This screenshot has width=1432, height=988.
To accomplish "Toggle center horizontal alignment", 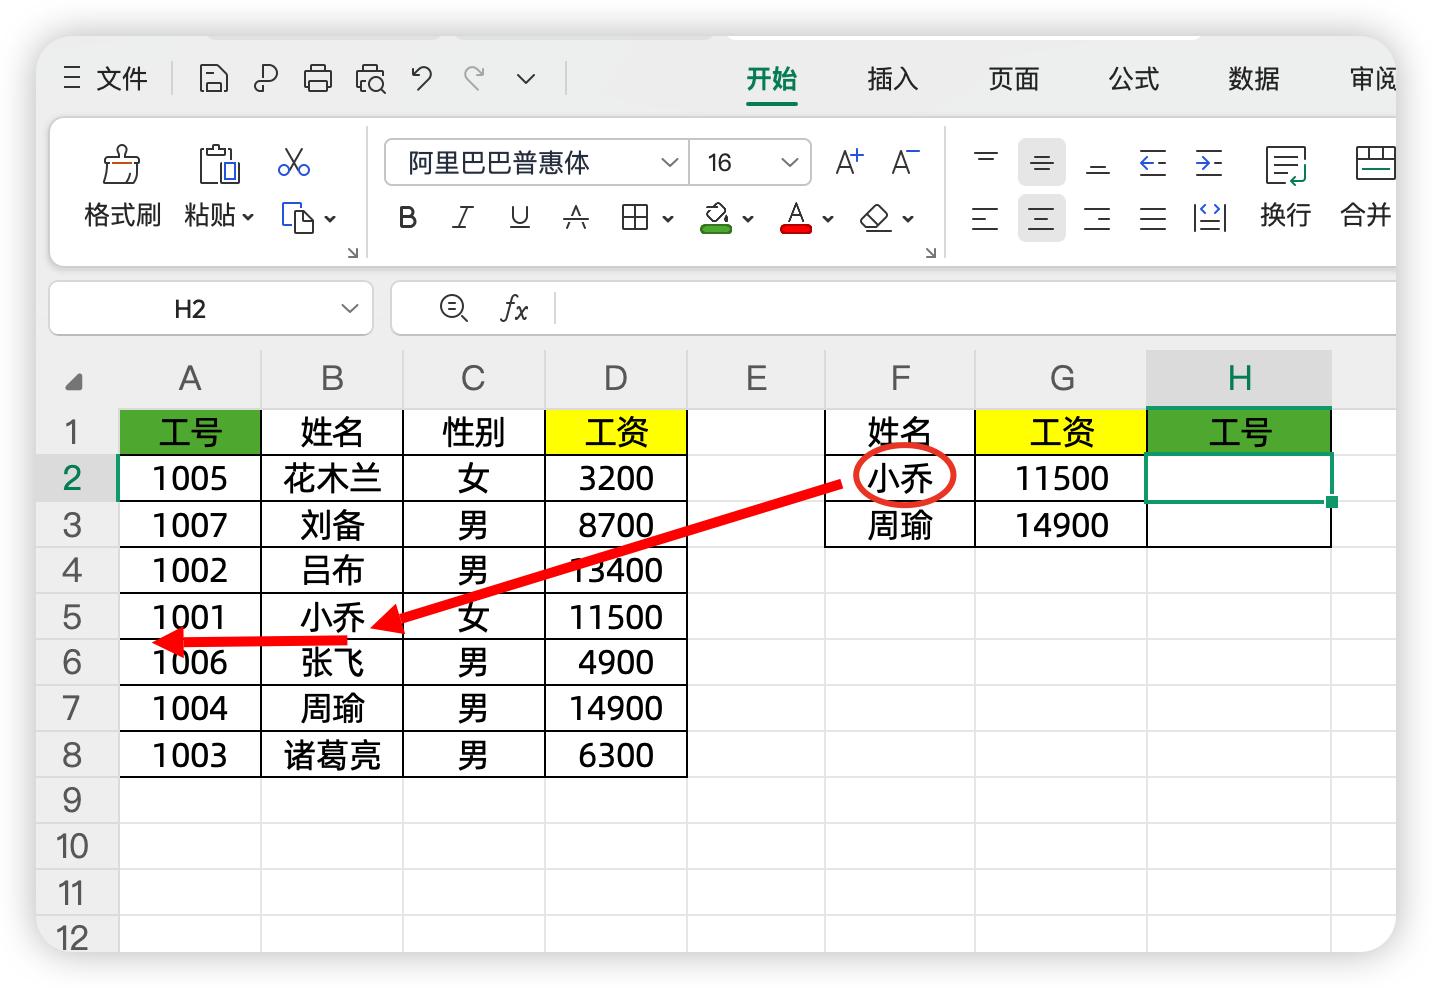I will [x=1042, y=217].
